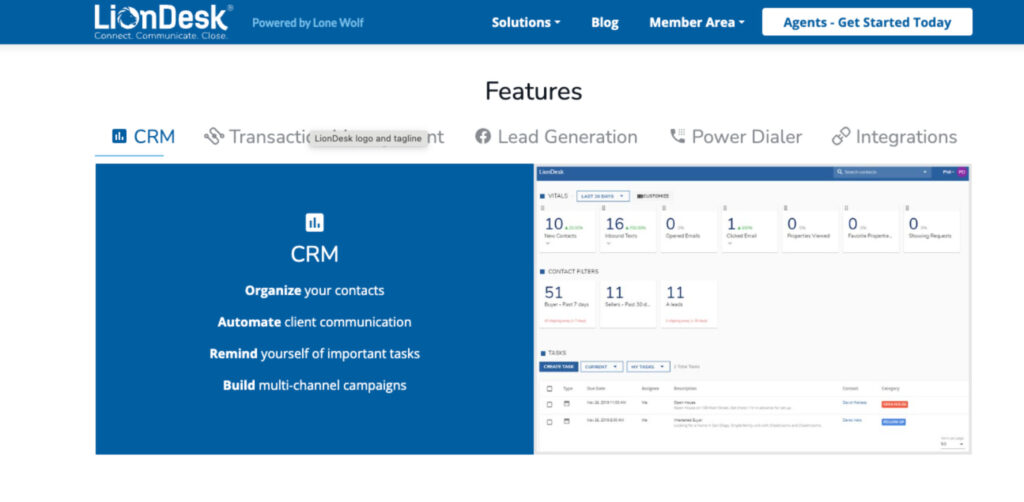The height and width of the screenshot is (502, 1024).
Task: Grab the drag handle above Favorite Properties card
Action: click(846, 207)
